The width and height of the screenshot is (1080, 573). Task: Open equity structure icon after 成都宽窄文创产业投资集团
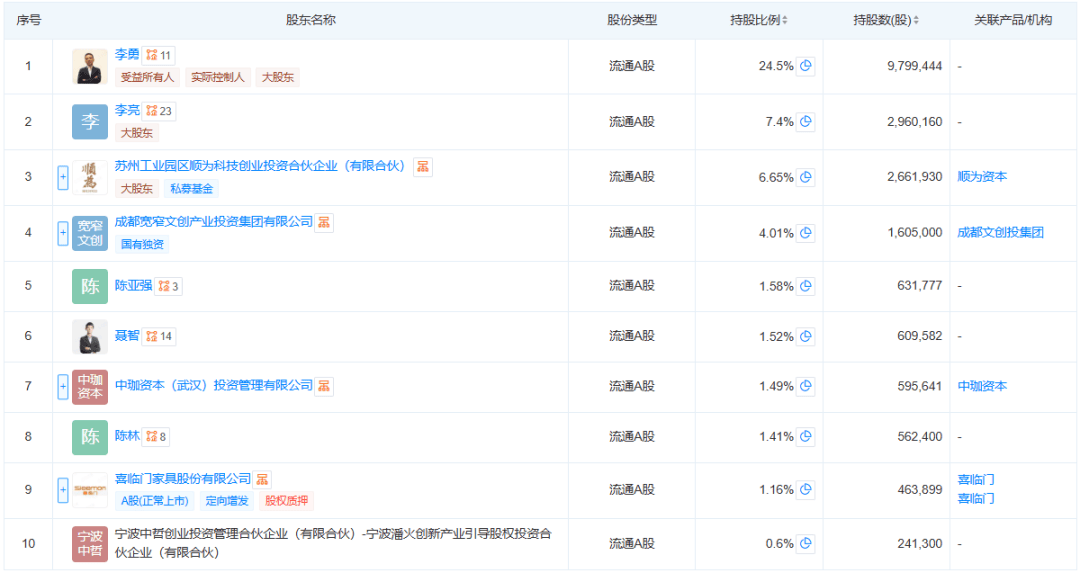point(324,222)
